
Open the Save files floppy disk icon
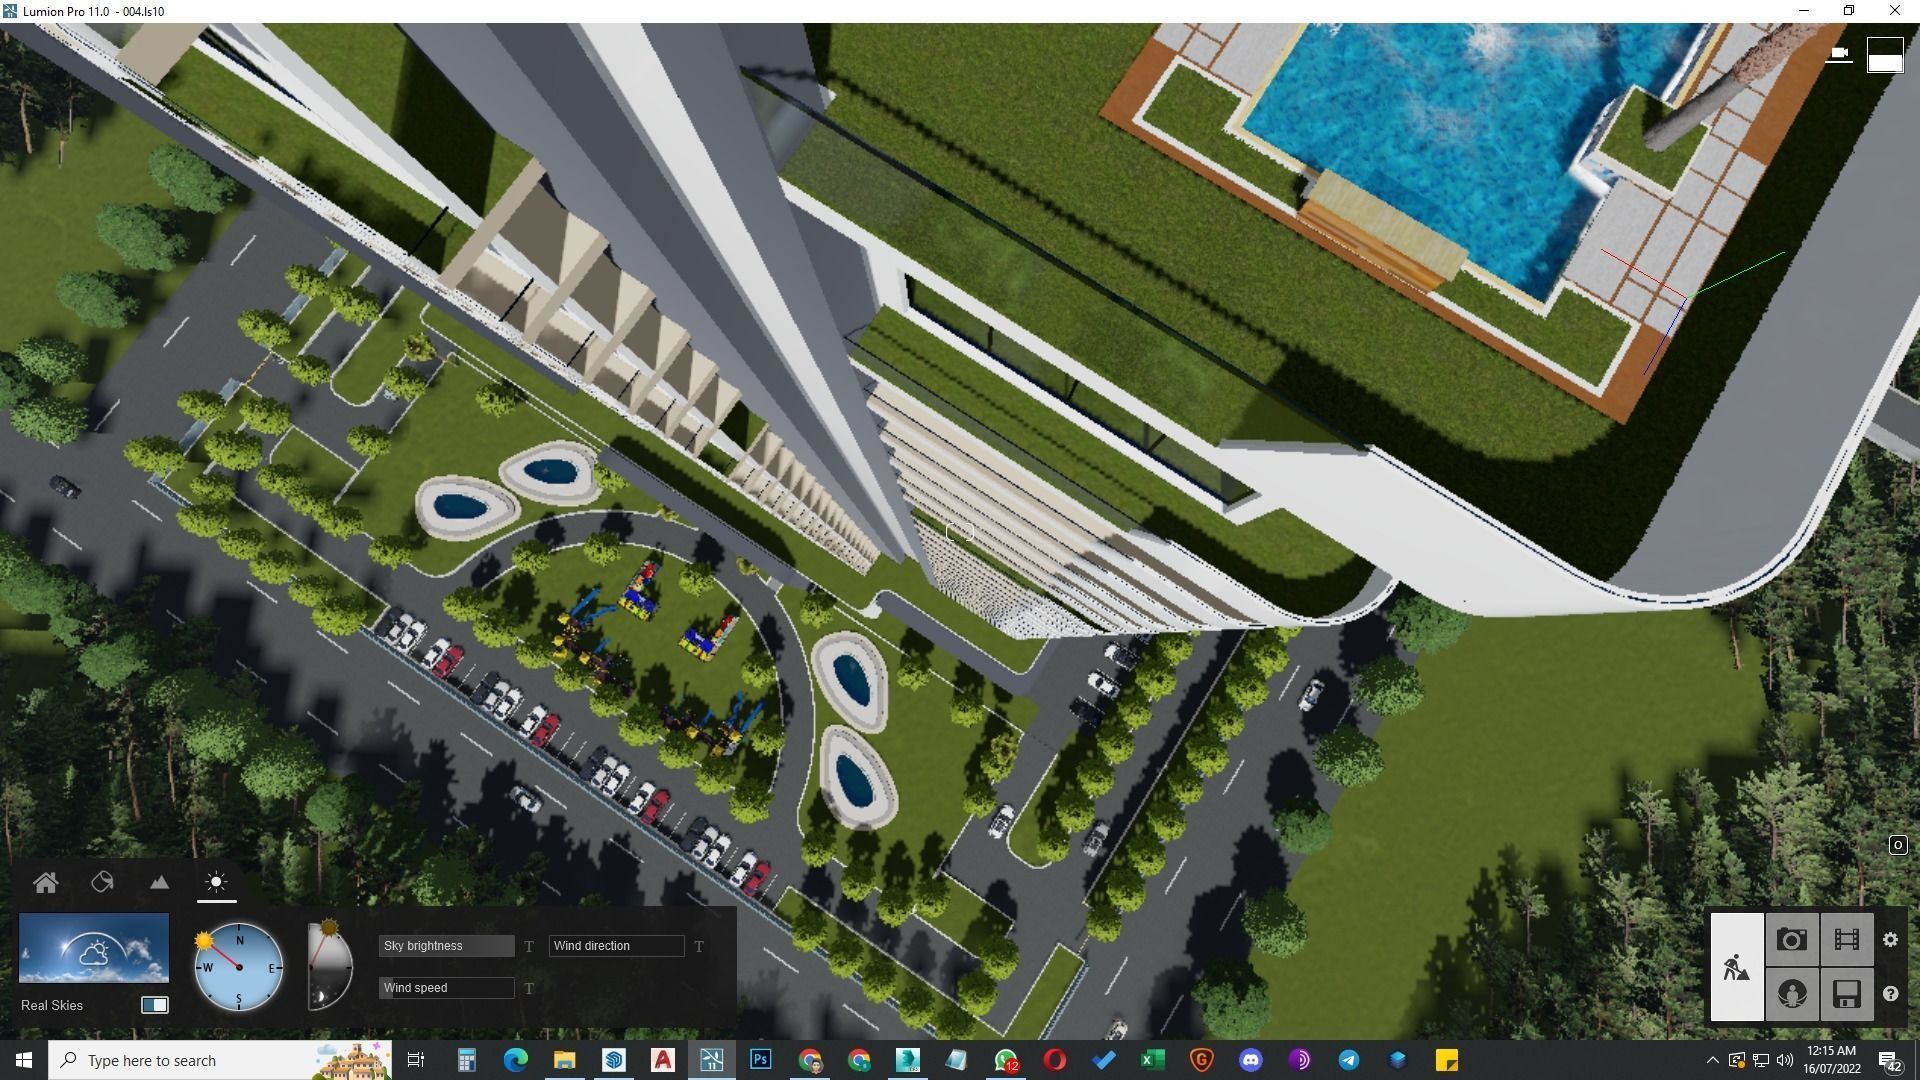coord(1847,995)
